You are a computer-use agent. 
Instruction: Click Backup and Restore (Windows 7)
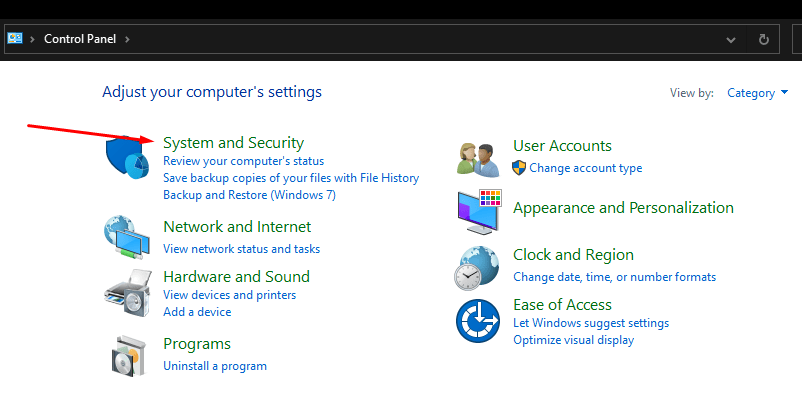pos(249,195)
